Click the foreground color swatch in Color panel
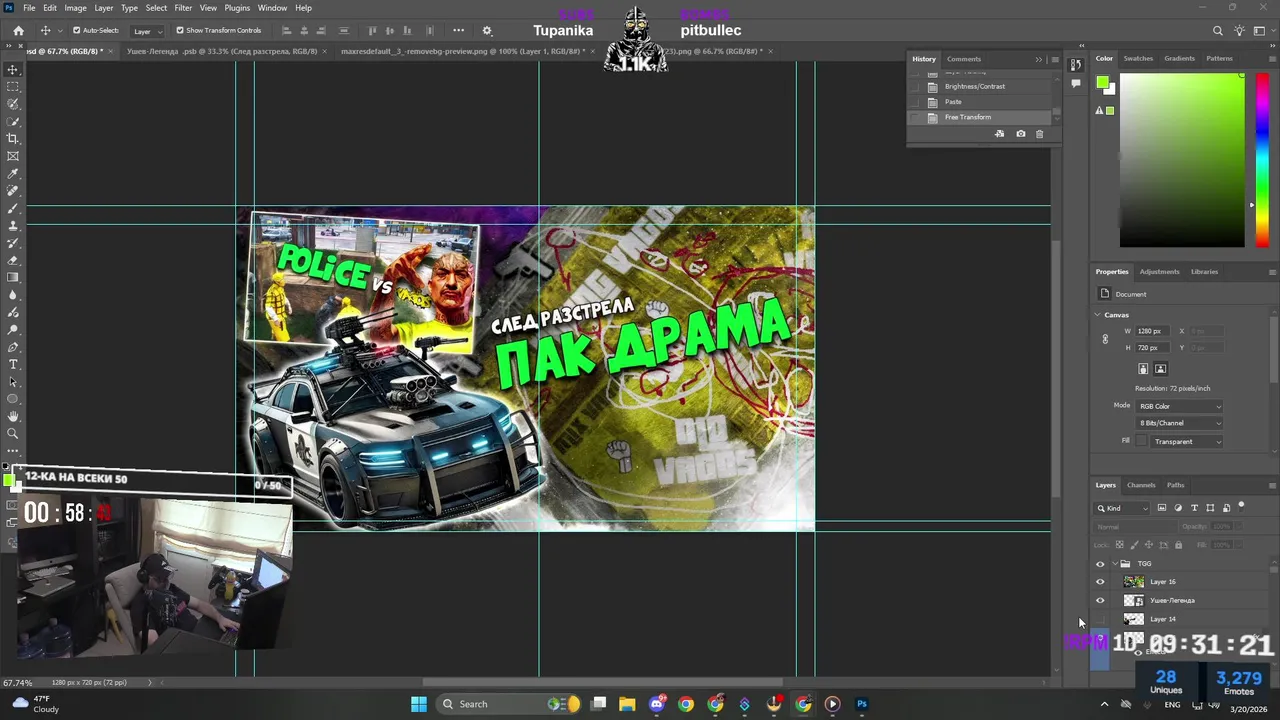Image resolution: width=1280 pixels, height=720 pixels. pos(1102,82)
